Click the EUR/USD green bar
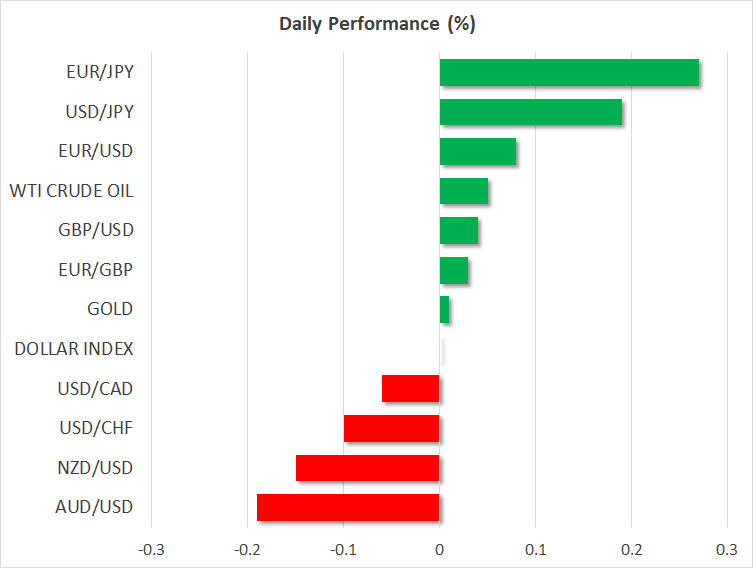This screenshot has width=753, height=568. [478, 151]
